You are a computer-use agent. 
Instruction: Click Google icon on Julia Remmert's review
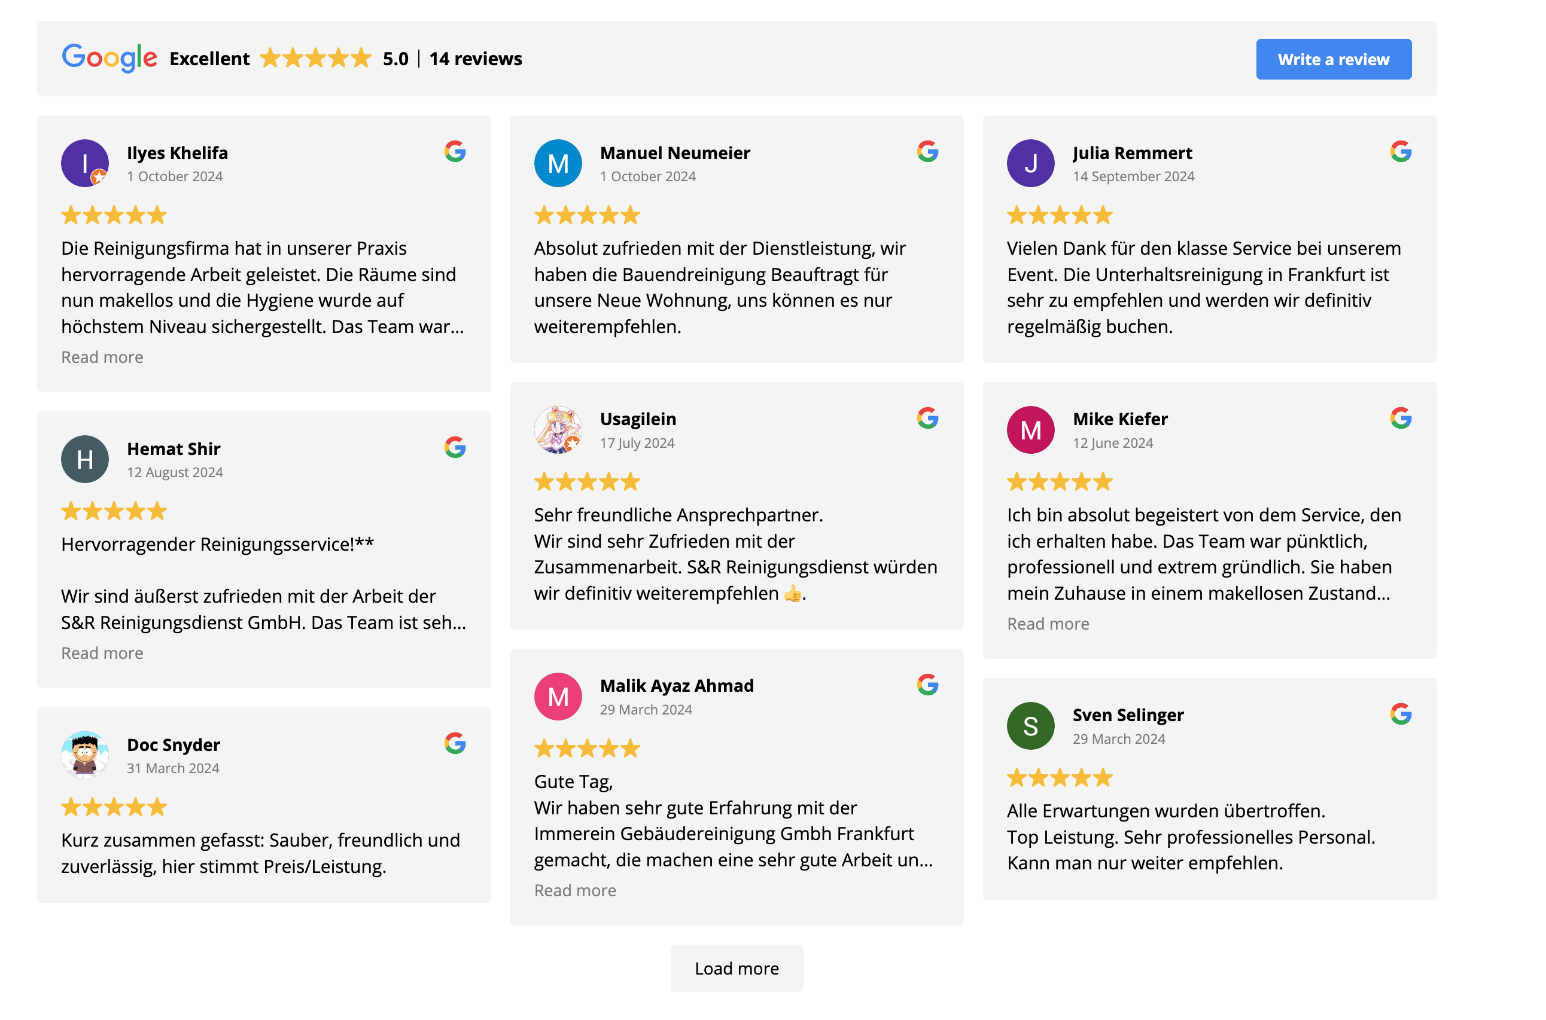coord(1401,151)
